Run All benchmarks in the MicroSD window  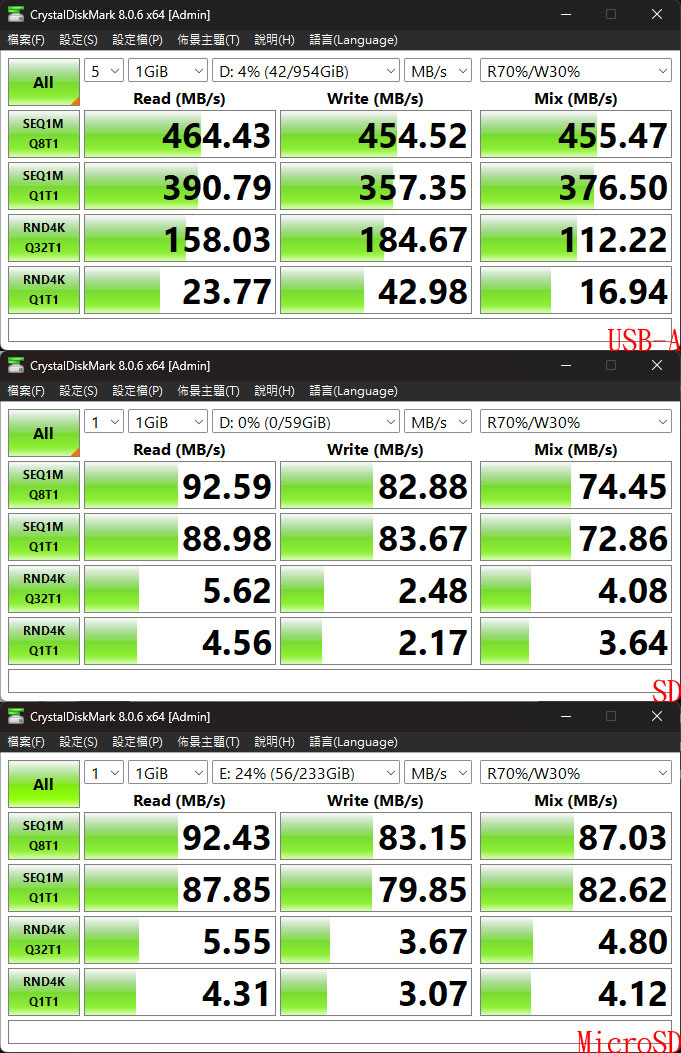coord(44,784)
